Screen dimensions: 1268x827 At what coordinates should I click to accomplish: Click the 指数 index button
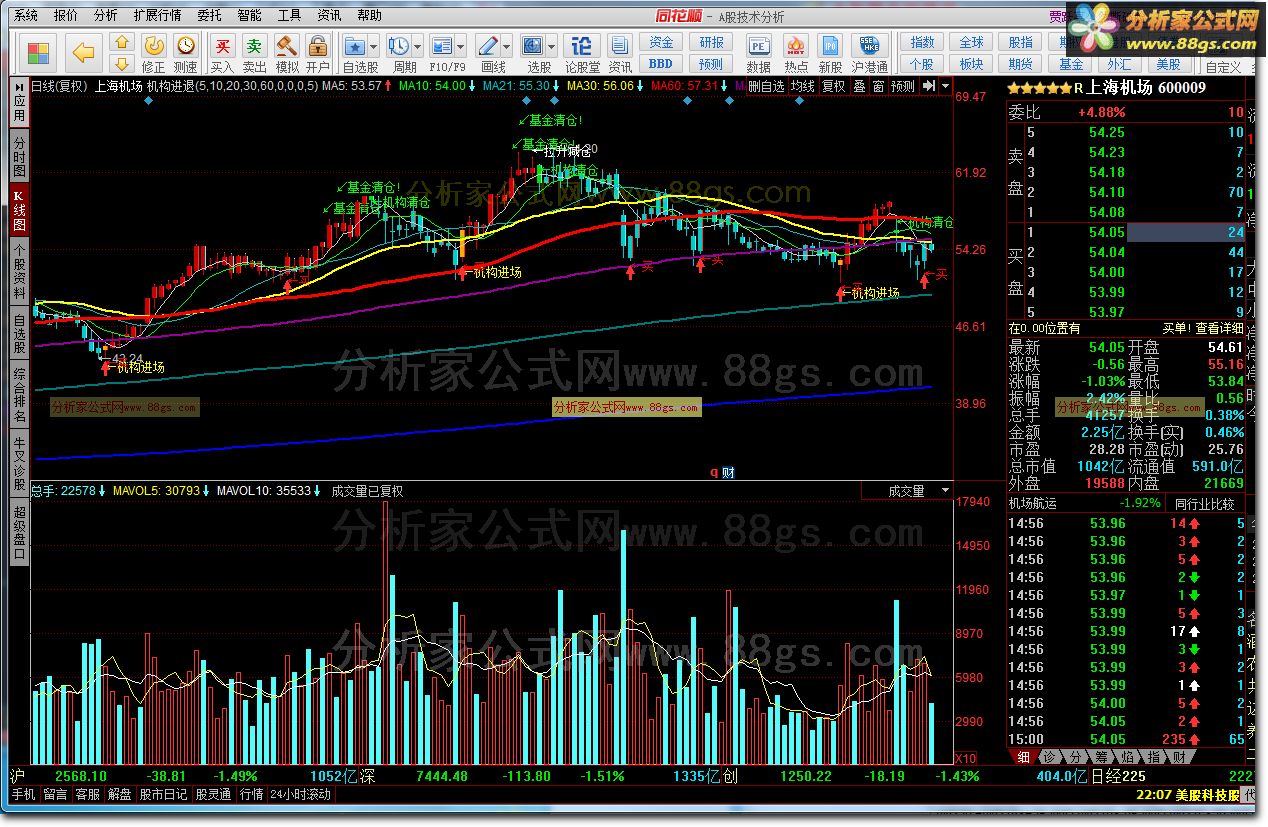pos(922,43)
